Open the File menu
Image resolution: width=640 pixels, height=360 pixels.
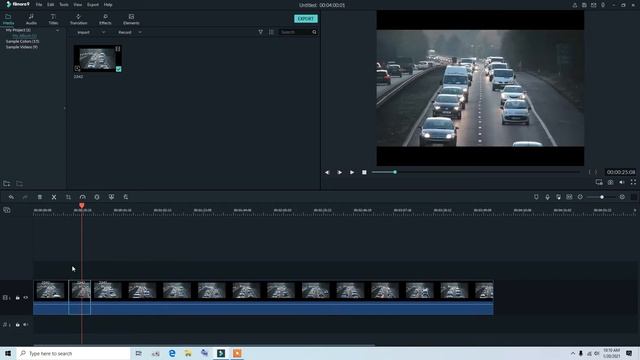point(39,5)
